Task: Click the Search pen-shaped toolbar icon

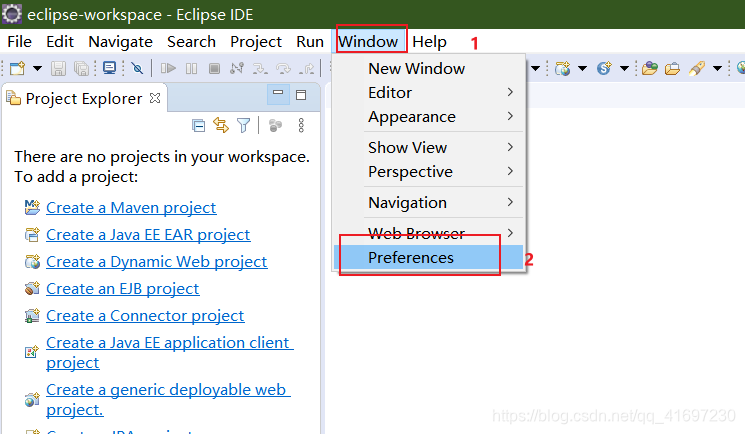Action: pos(696,68)
